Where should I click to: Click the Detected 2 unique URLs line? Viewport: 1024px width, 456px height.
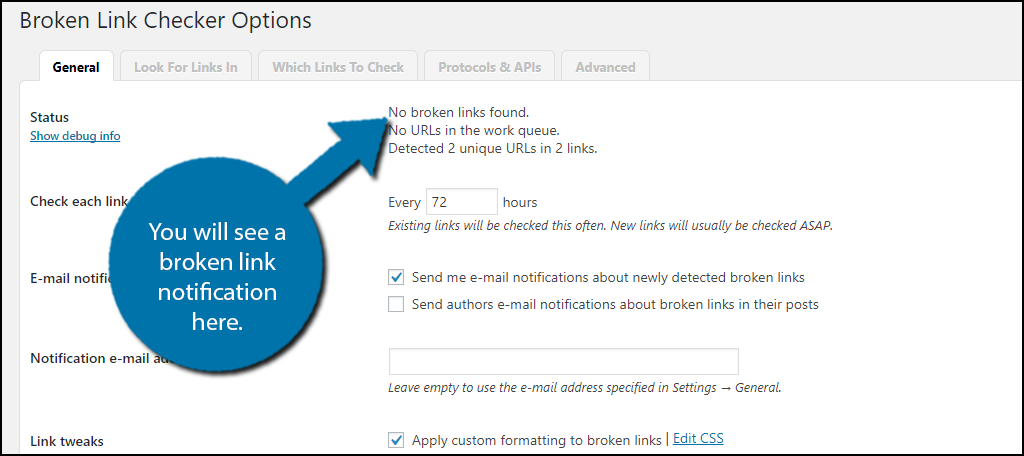(x=492, y=148)
